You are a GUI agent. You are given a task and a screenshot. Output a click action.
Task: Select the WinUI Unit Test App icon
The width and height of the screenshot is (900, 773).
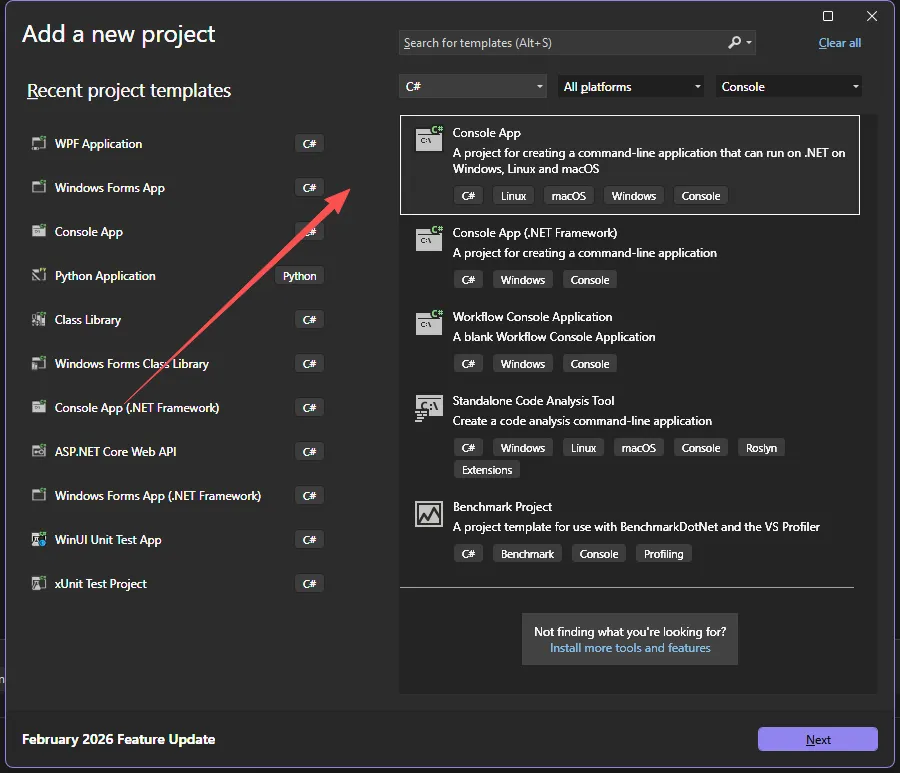(39, 540)
